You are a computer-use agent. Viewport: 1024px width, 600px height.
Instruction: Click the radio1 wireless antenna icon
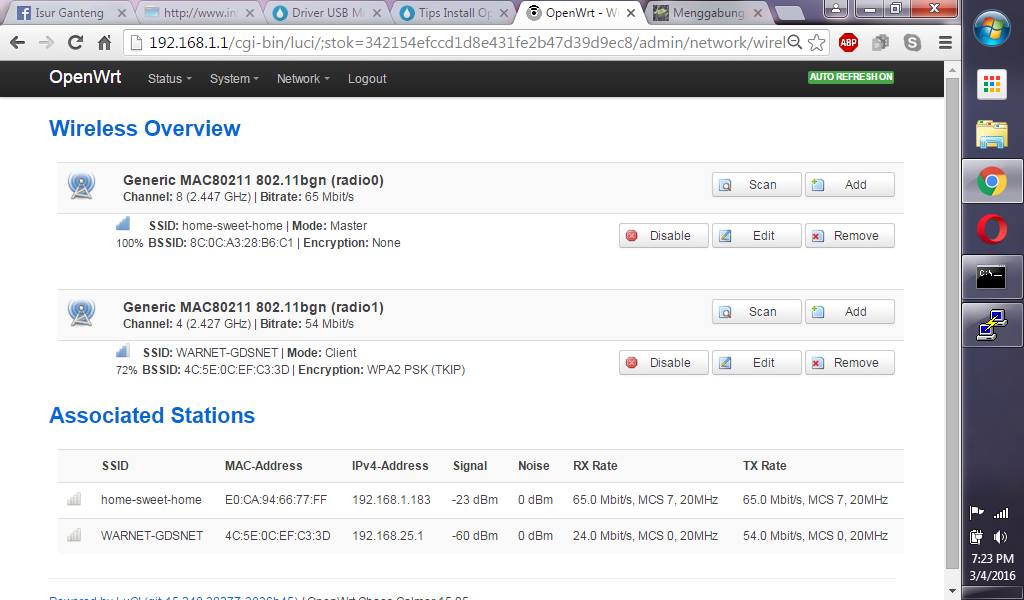click(x=82, y=312)
